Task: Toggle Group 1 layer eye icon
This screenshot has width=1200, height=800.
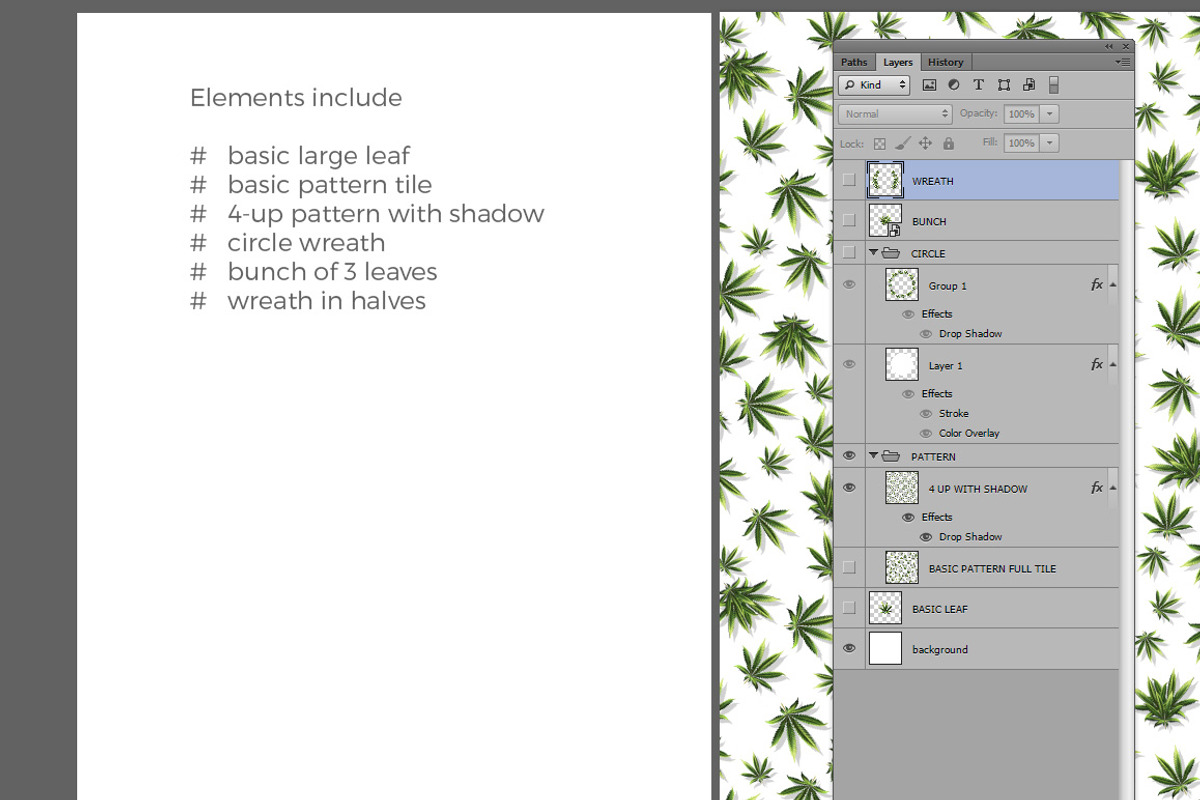Action: click(x=849, y=285)
